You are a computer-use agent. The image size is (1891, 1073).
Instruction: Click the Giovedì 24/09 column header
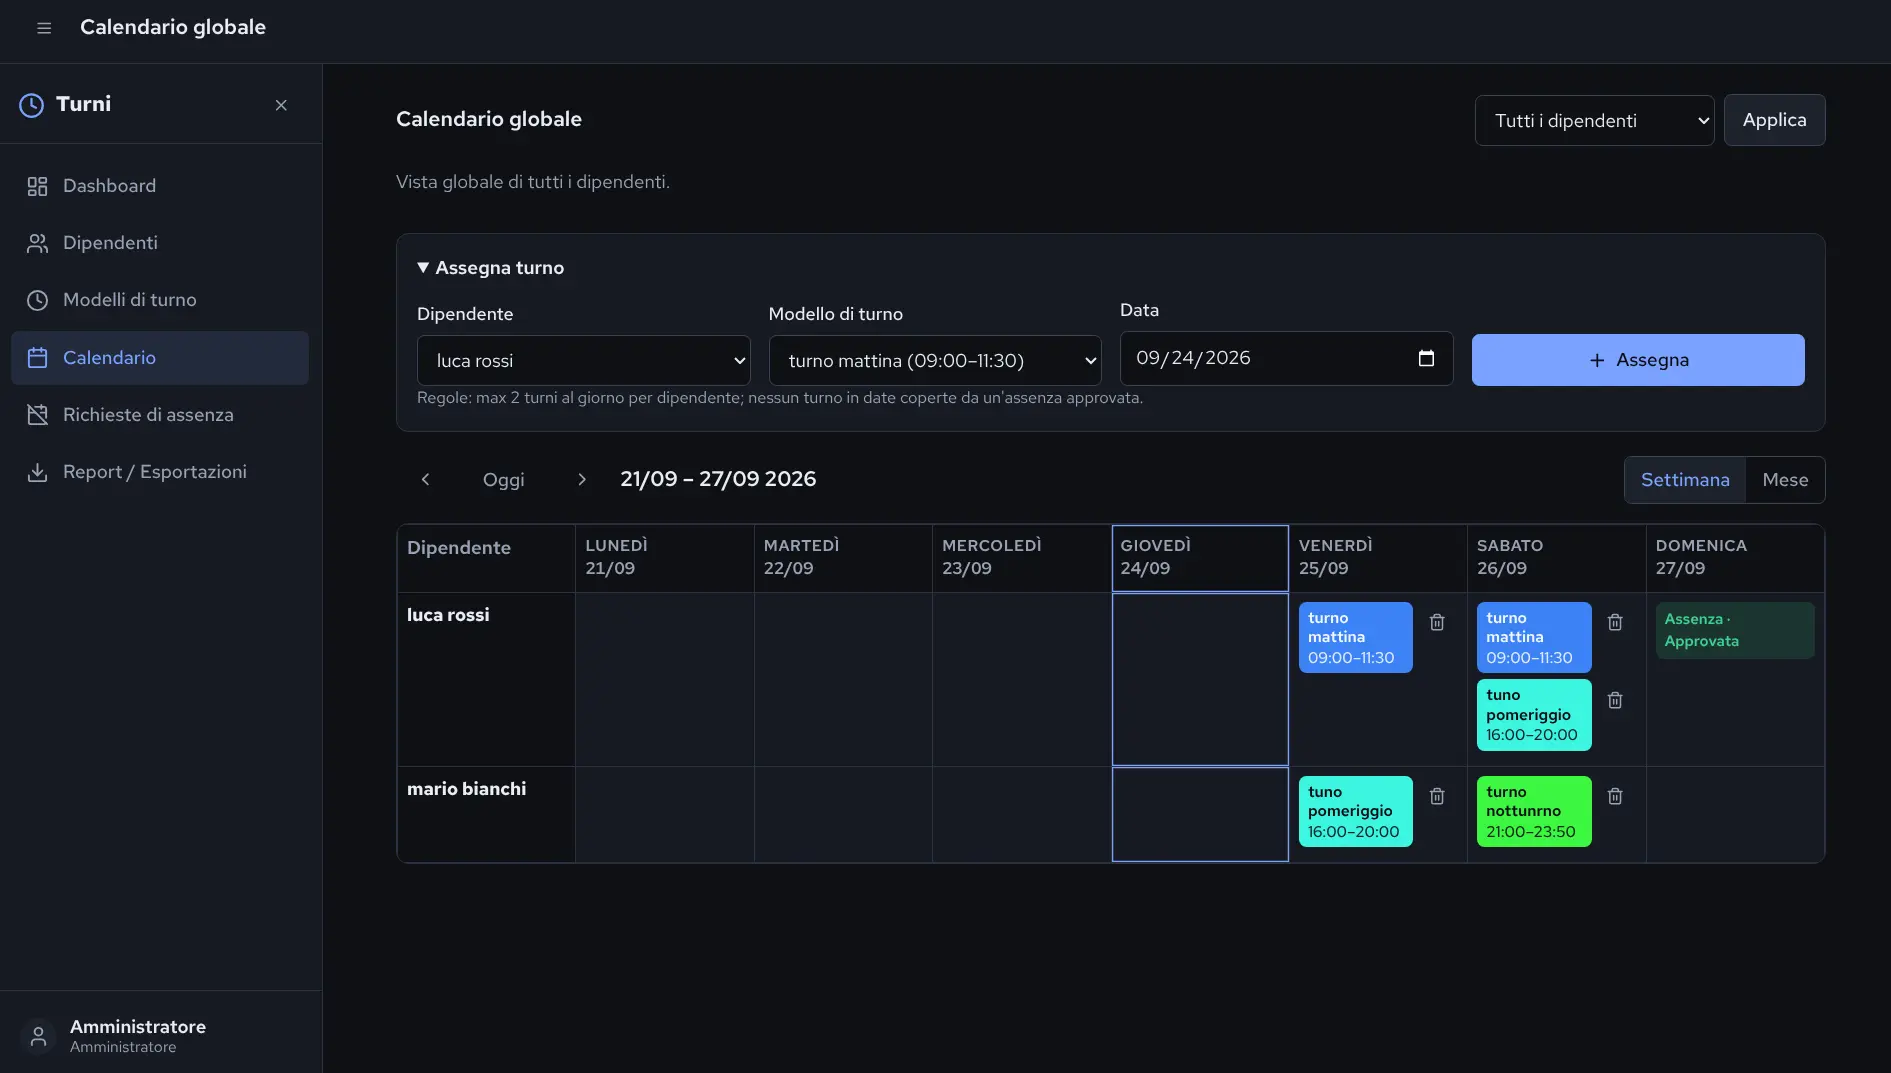(1200, 558)
